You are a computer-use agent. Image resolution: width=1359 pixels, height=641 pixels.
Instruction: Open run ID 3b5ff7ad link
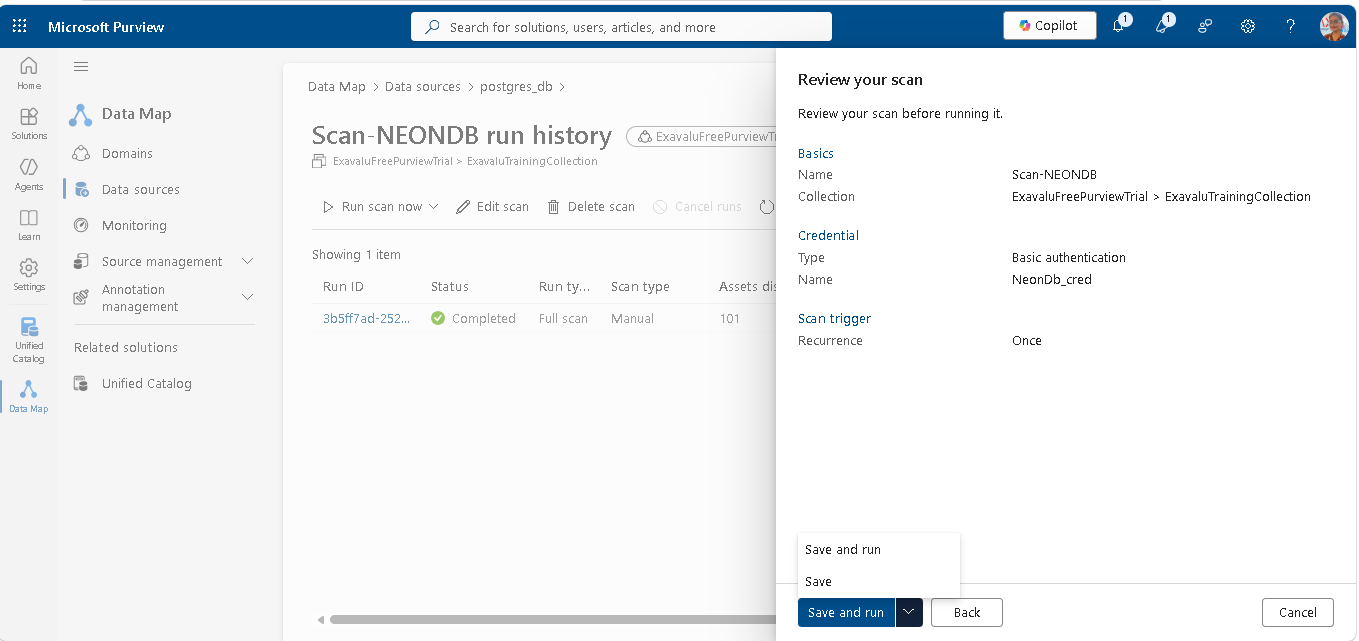coord(366,318)
